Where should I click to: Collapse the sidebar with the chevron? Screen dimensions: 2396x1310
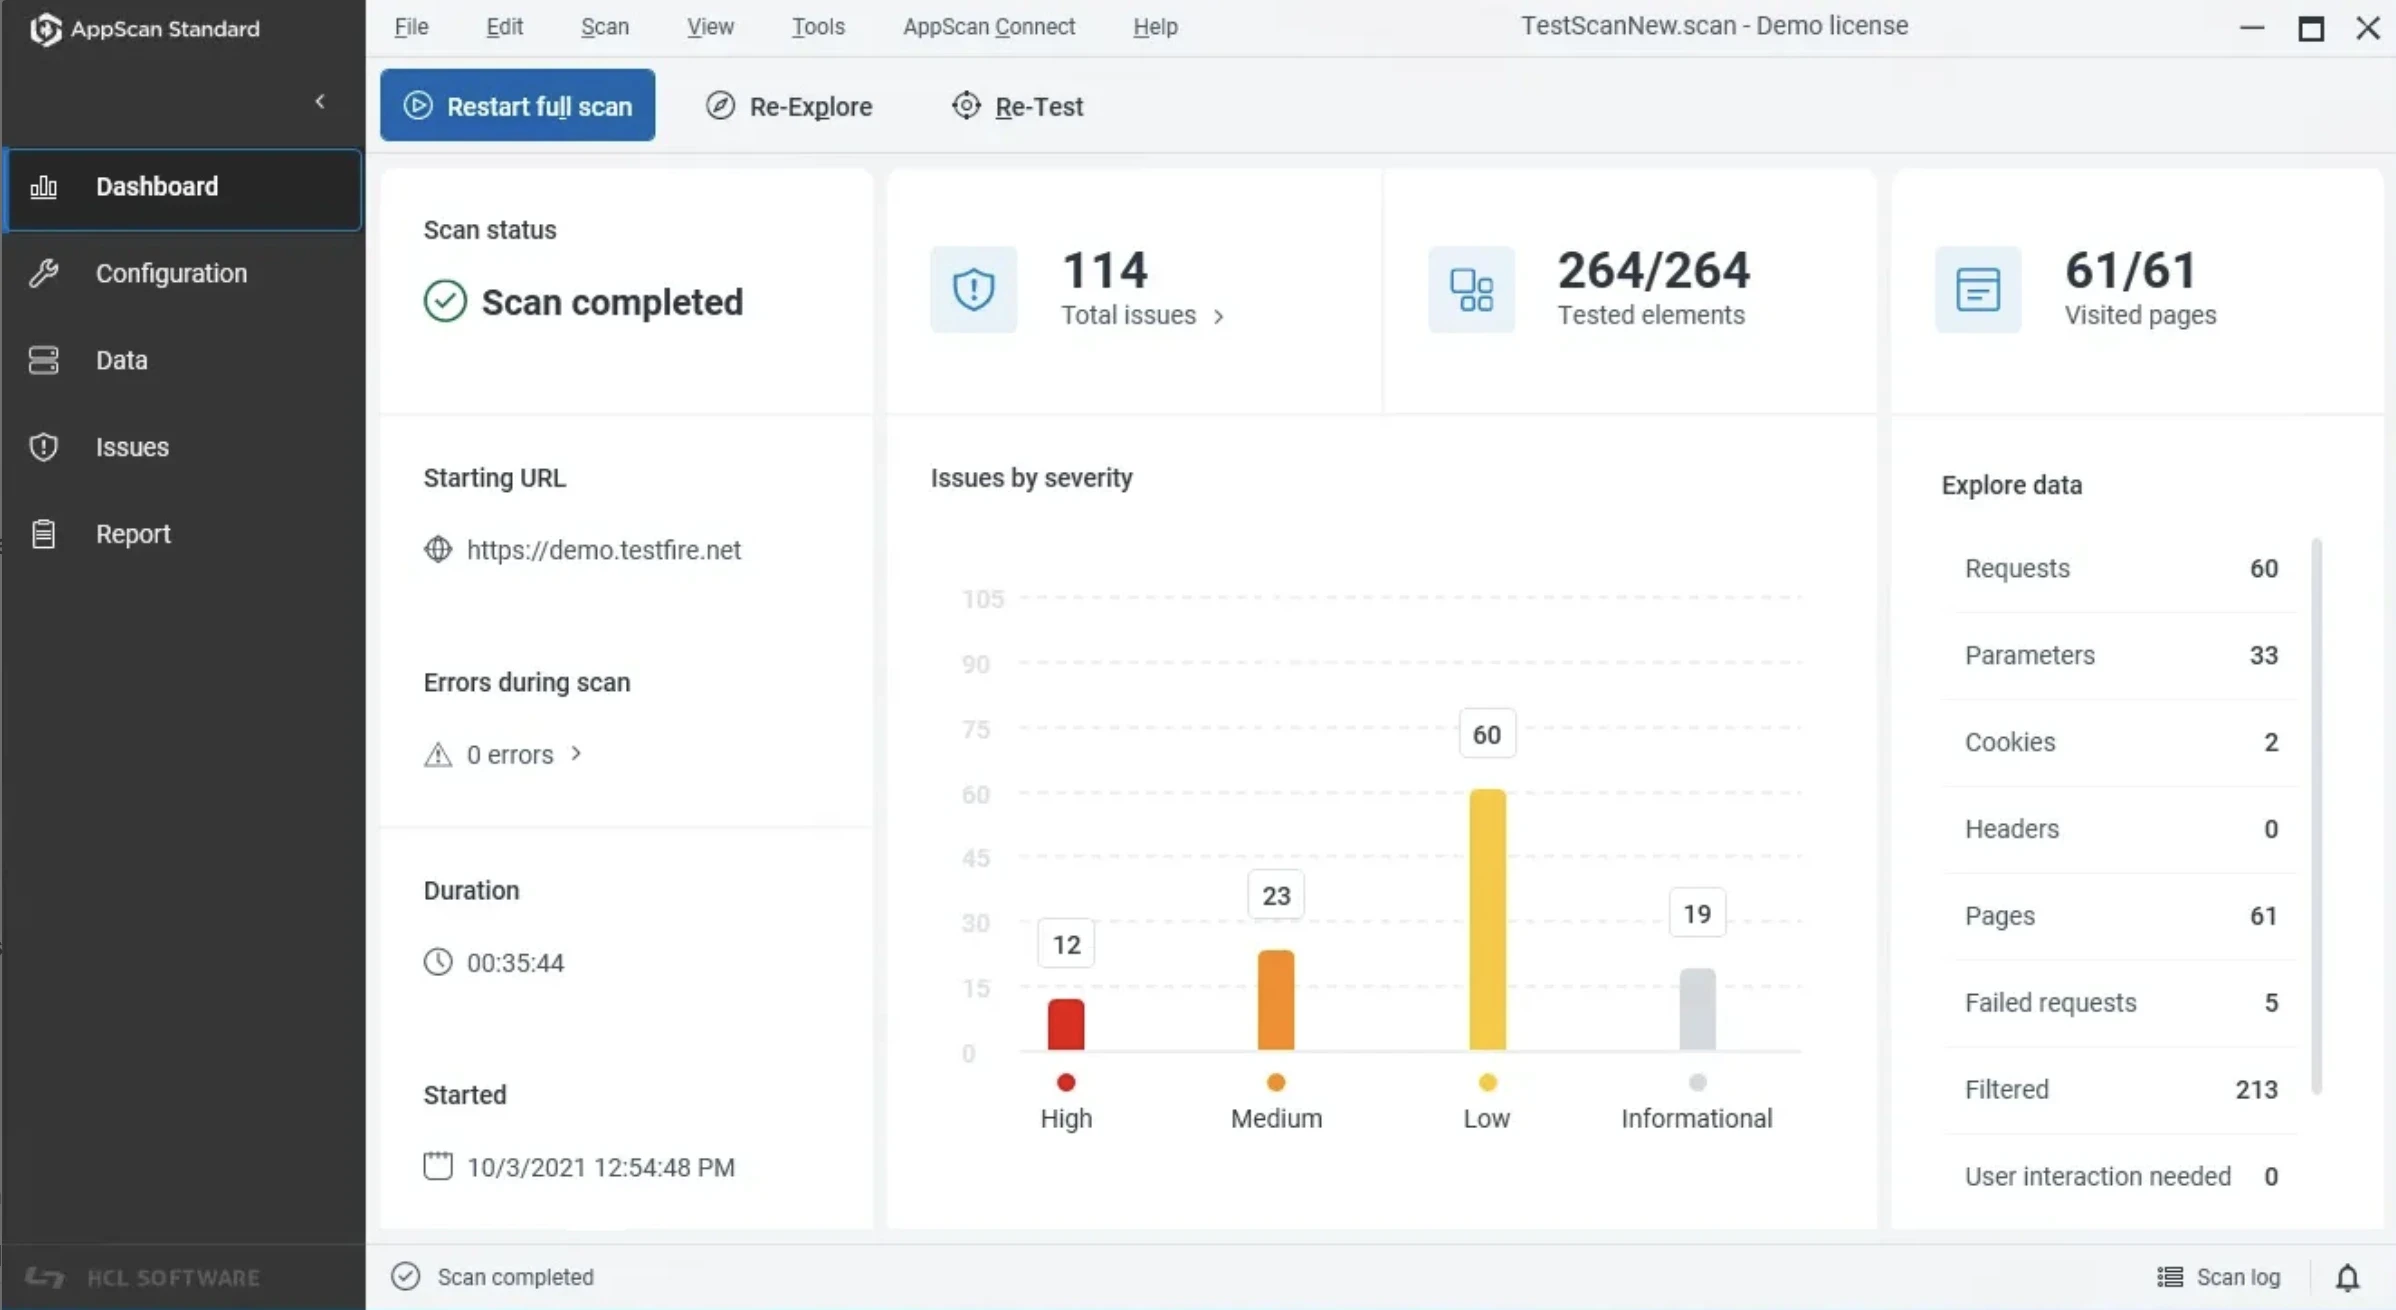(x=320, y=101)
